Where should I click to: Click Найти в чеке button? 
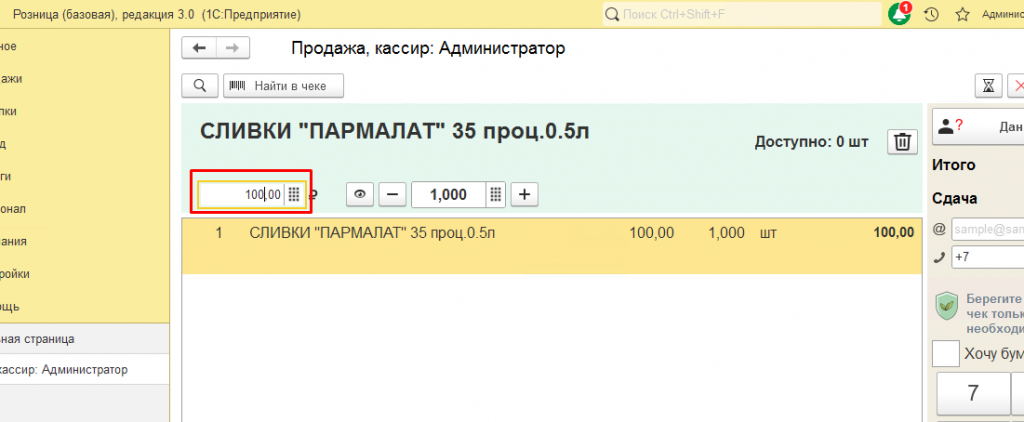pyautogui.click(x=283, y=86)
